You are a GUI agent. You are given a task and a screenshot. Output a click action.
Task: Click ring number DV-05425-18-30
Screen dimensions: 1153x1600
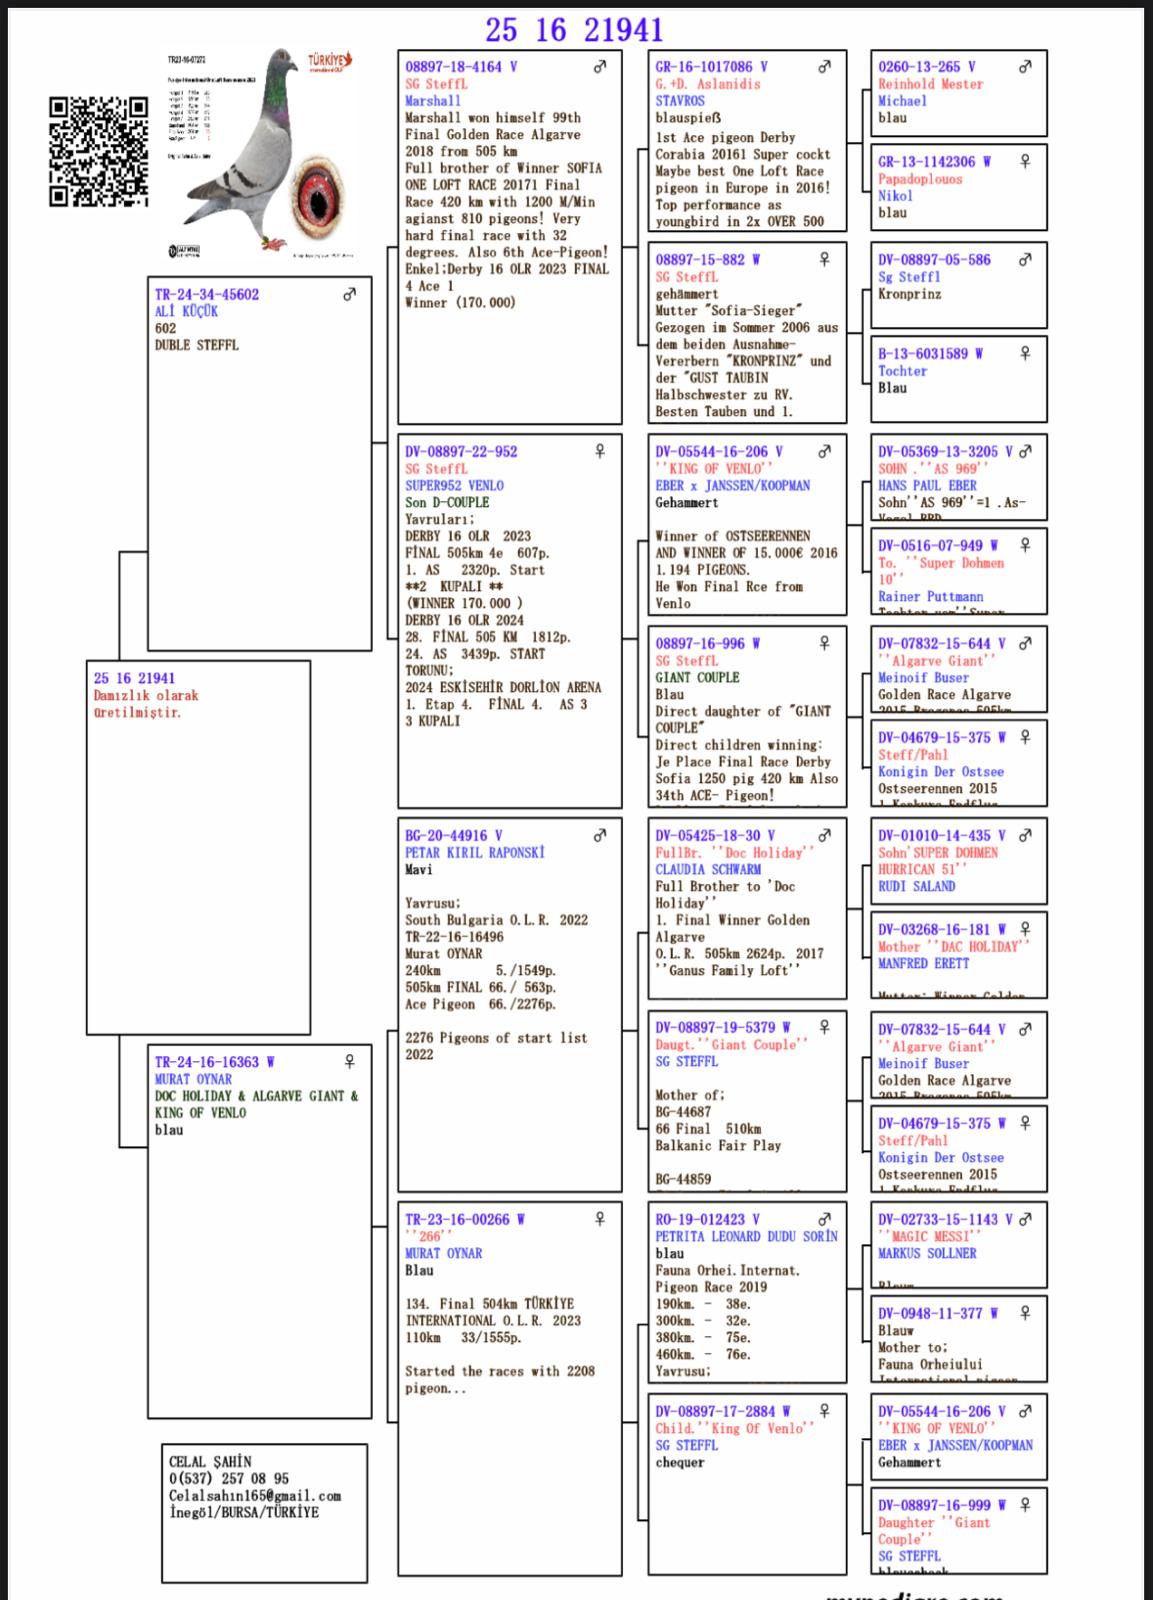pos(708,836)
